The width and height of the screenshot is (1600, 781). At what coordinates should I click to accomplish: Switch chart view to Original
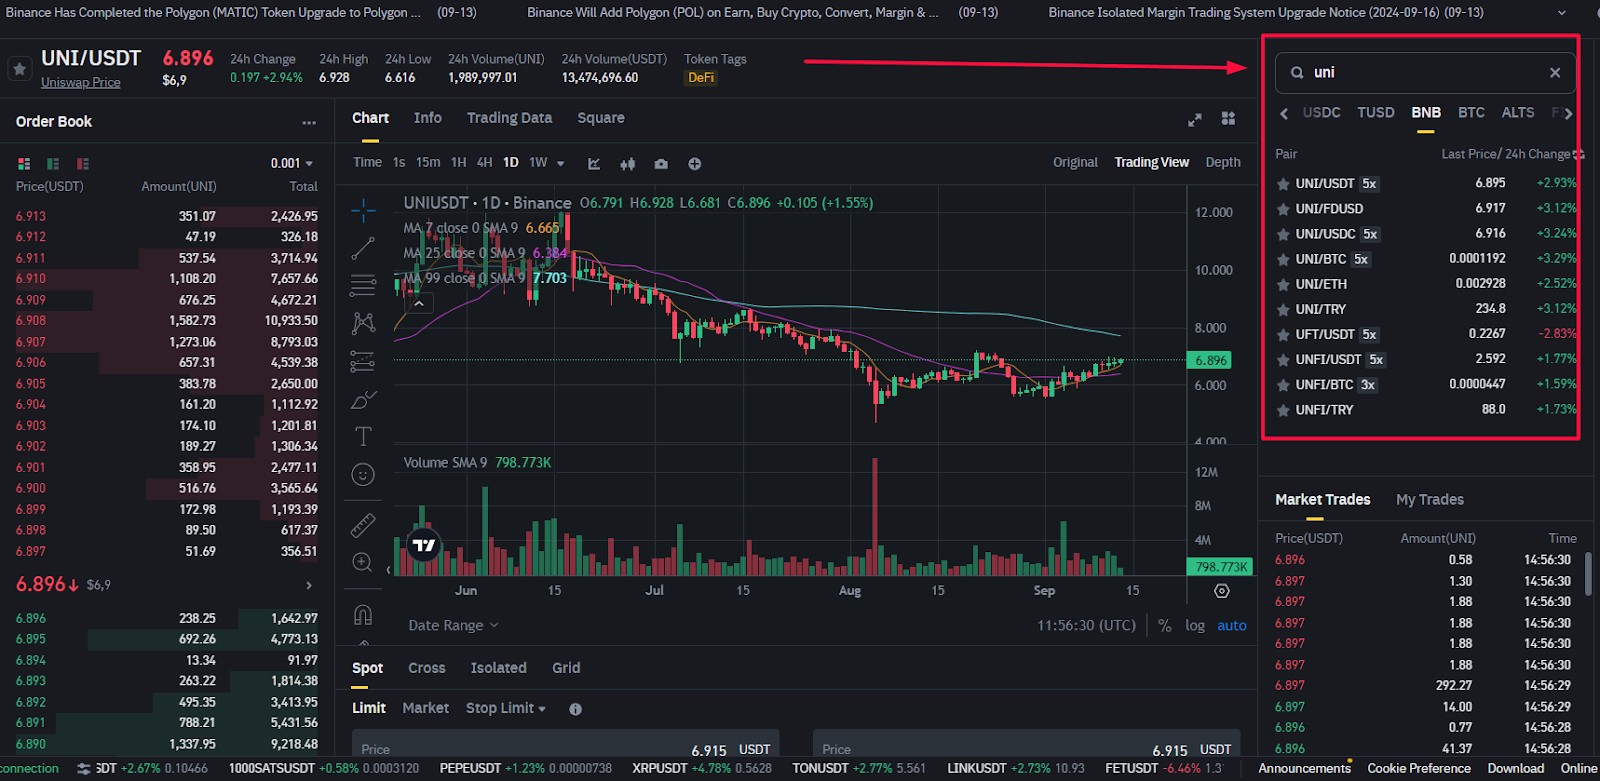[x=1075, y=162]
